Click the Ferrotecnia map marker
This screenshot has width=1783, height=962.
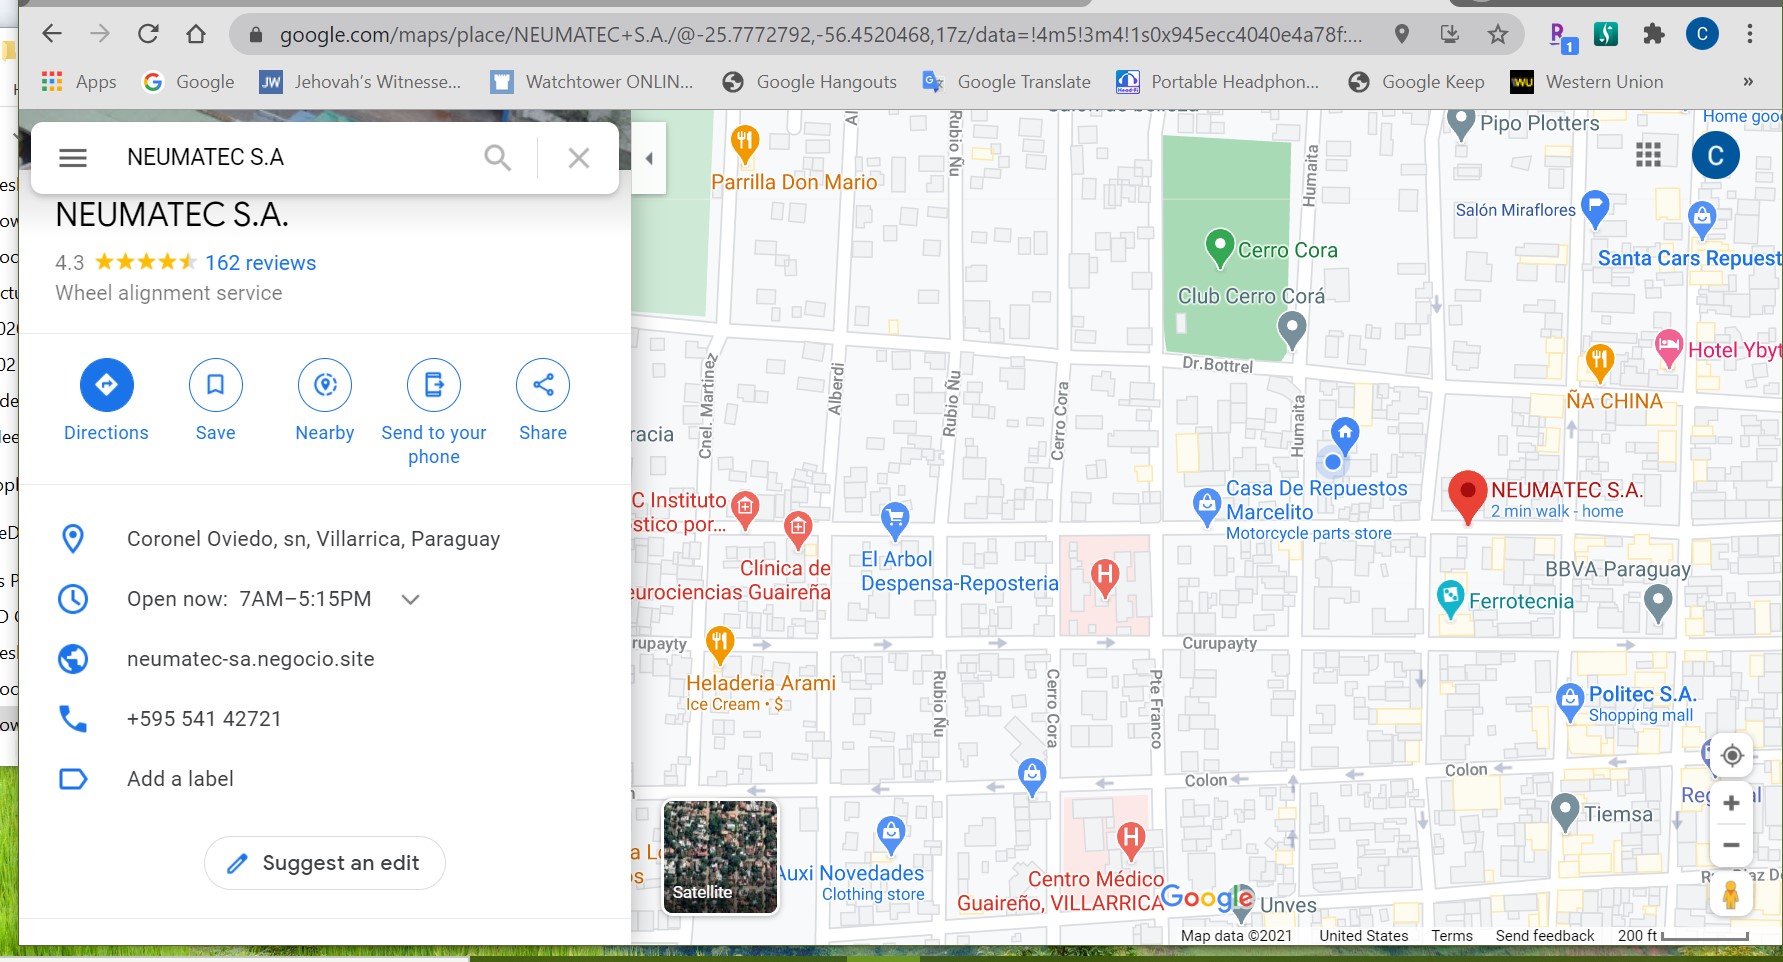coord(1450,598)
